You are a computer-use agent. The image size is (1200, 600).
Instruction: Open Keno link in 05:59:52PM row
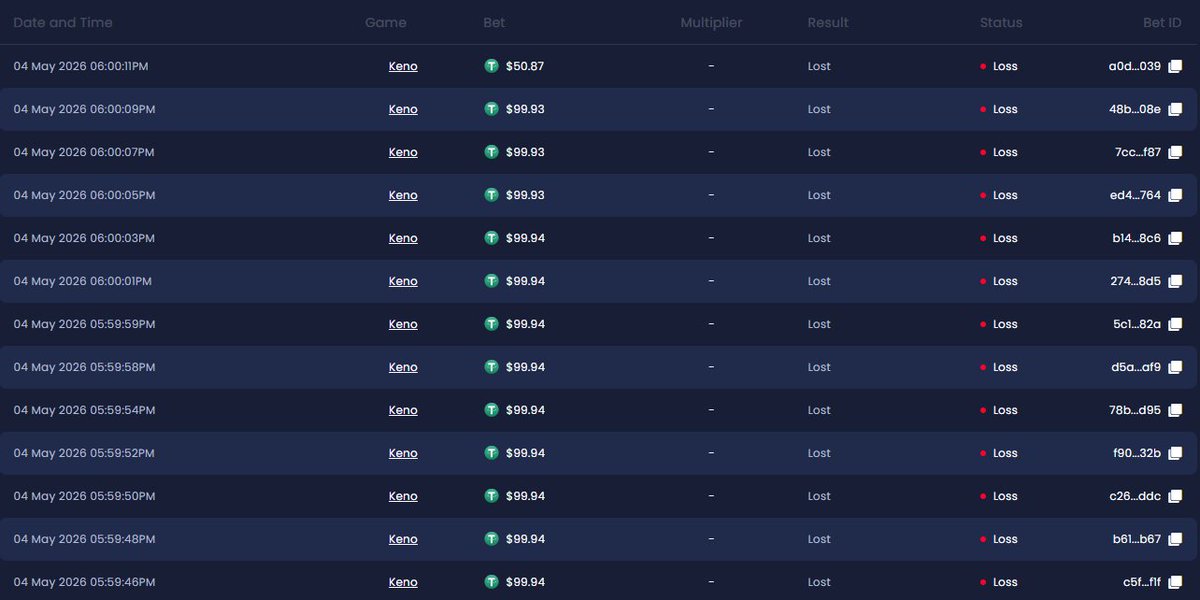403,453
